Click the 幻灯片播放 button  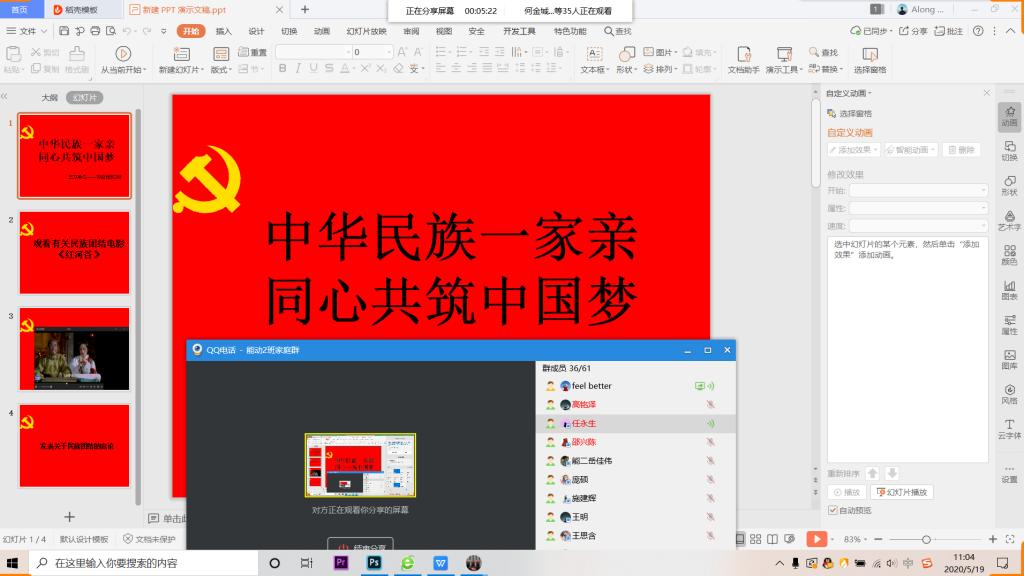902,492
